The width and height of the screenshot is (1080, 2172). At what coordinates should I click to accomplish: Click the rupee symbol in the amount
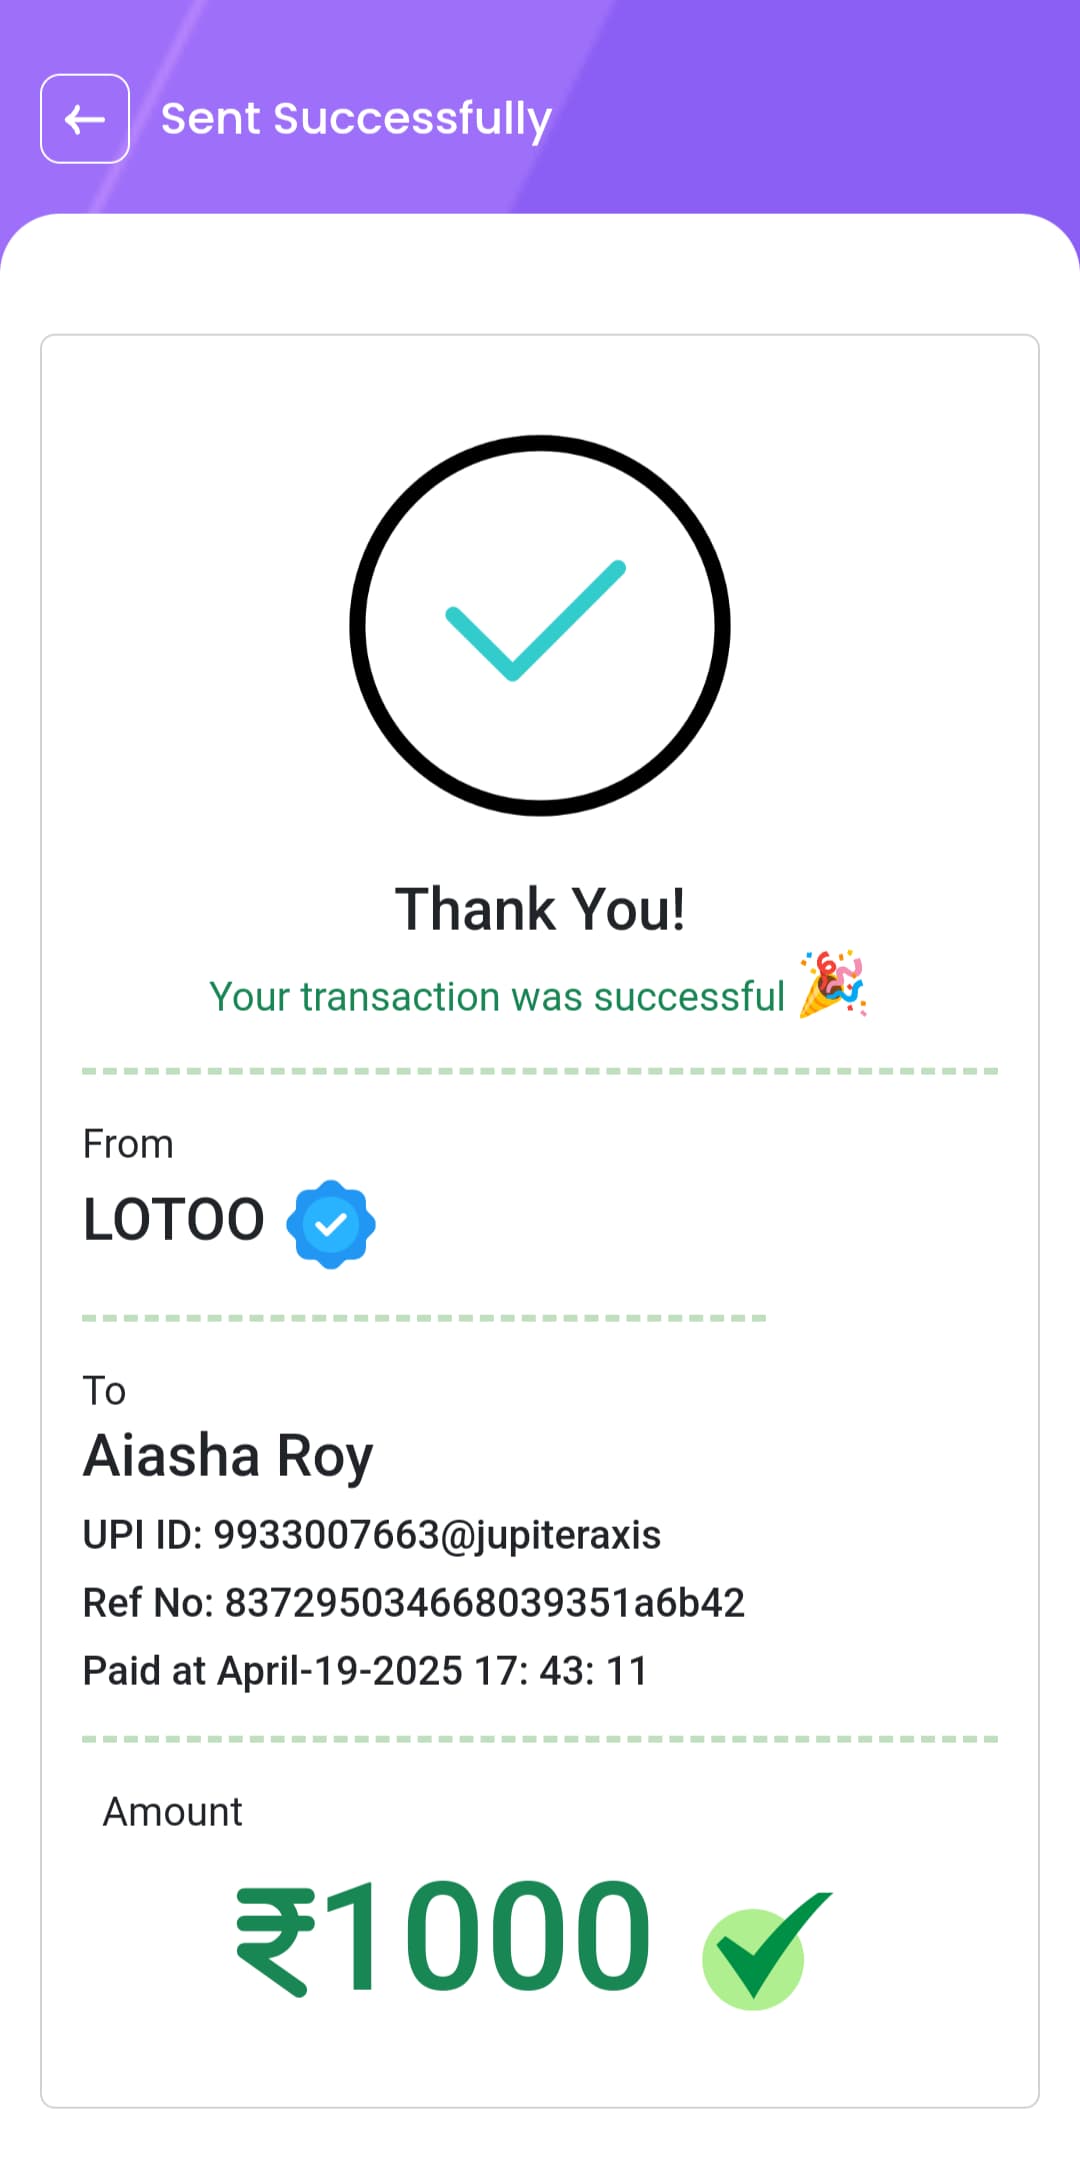click(x=276, y=1941)
